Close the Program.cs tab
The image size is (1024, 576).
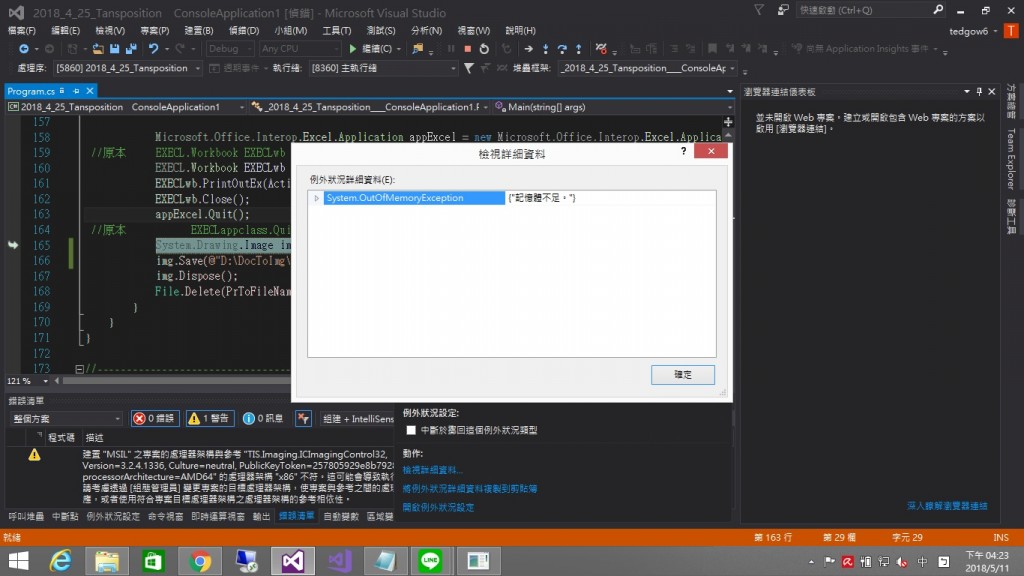90,91
